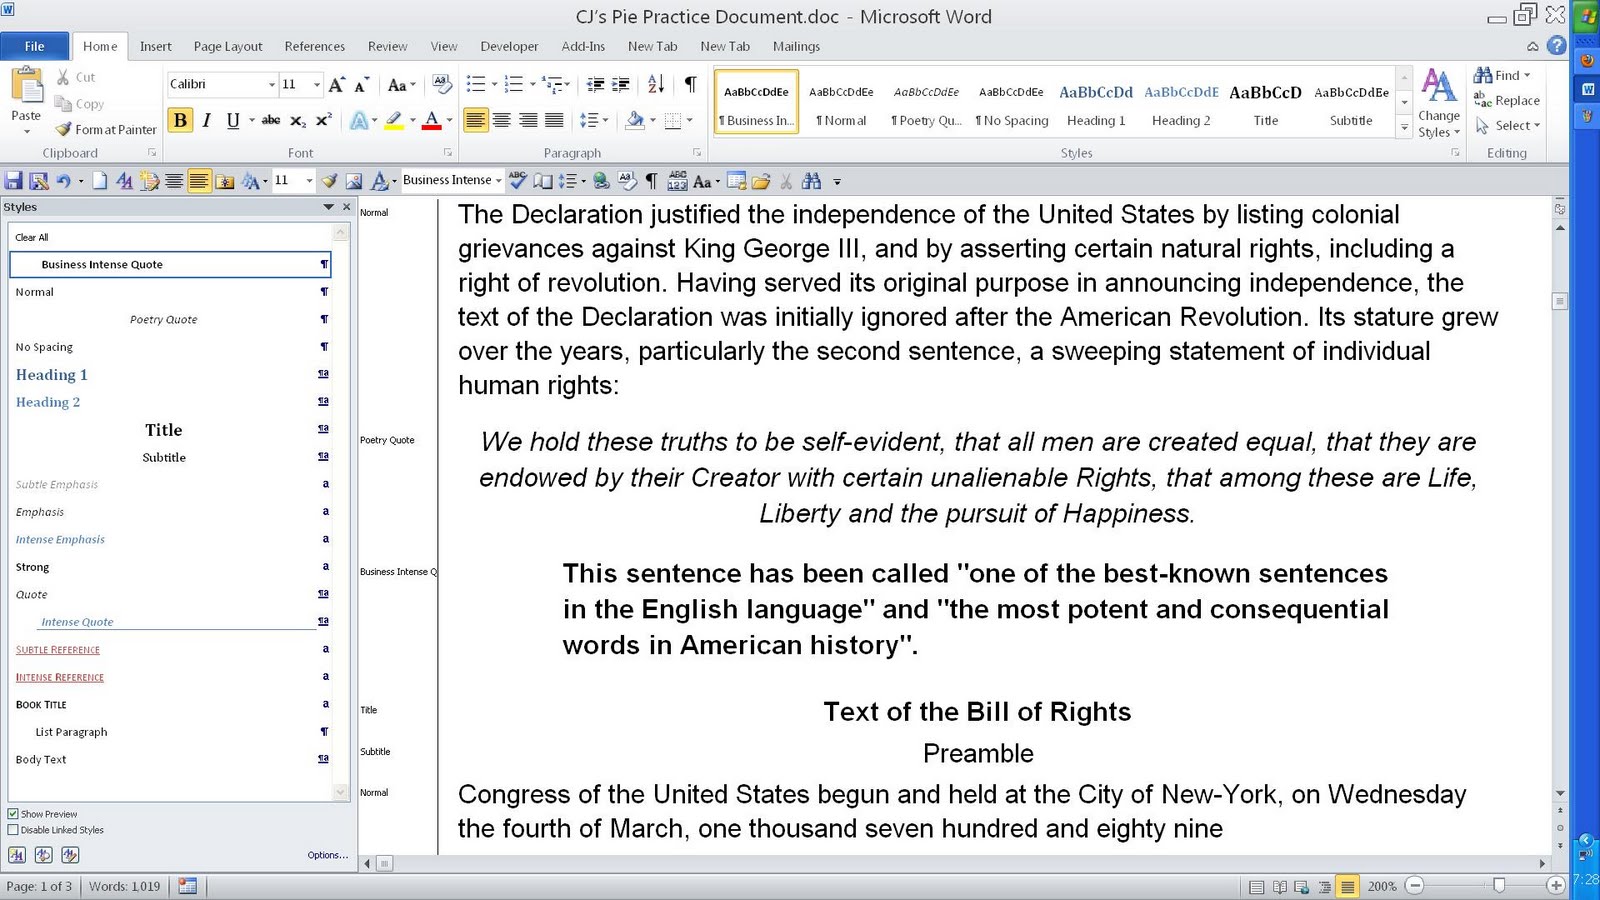This screenshot has height=900, width=1600.
Task: Open the Mailings ribbon tab
Action: (x=796, y=46)
